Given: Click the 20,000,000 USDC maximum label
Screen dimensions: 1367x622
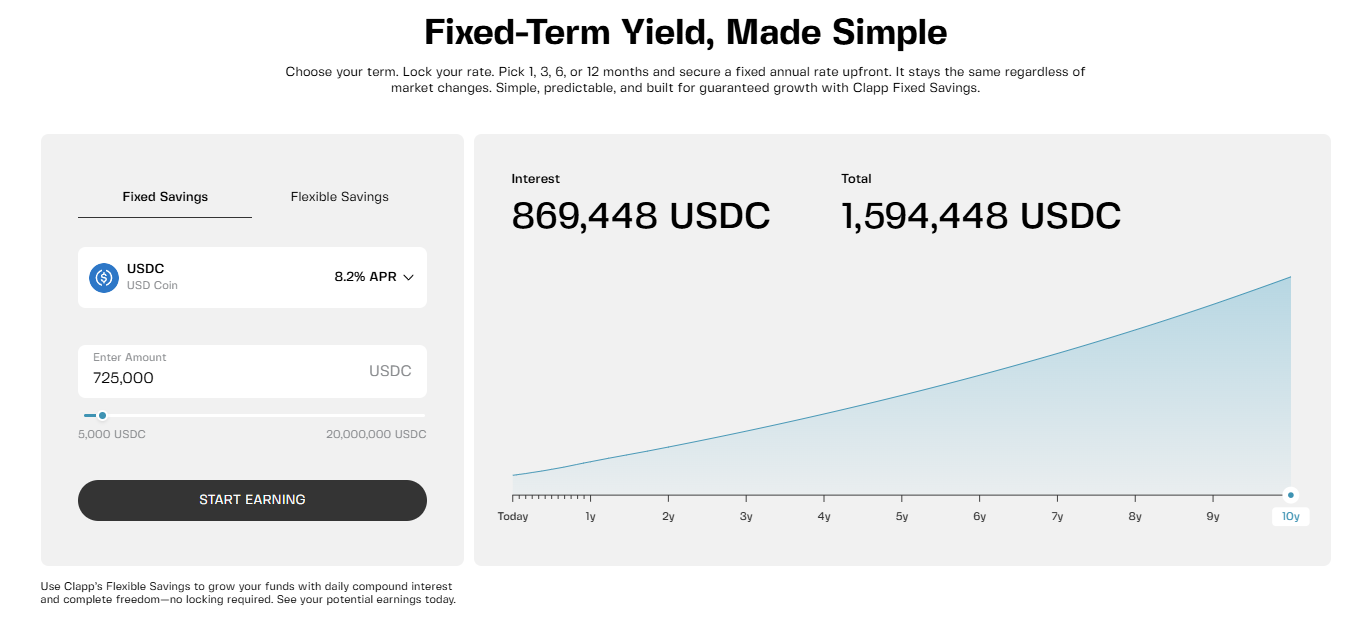Looking at the screenshot, I should point(376,434).
